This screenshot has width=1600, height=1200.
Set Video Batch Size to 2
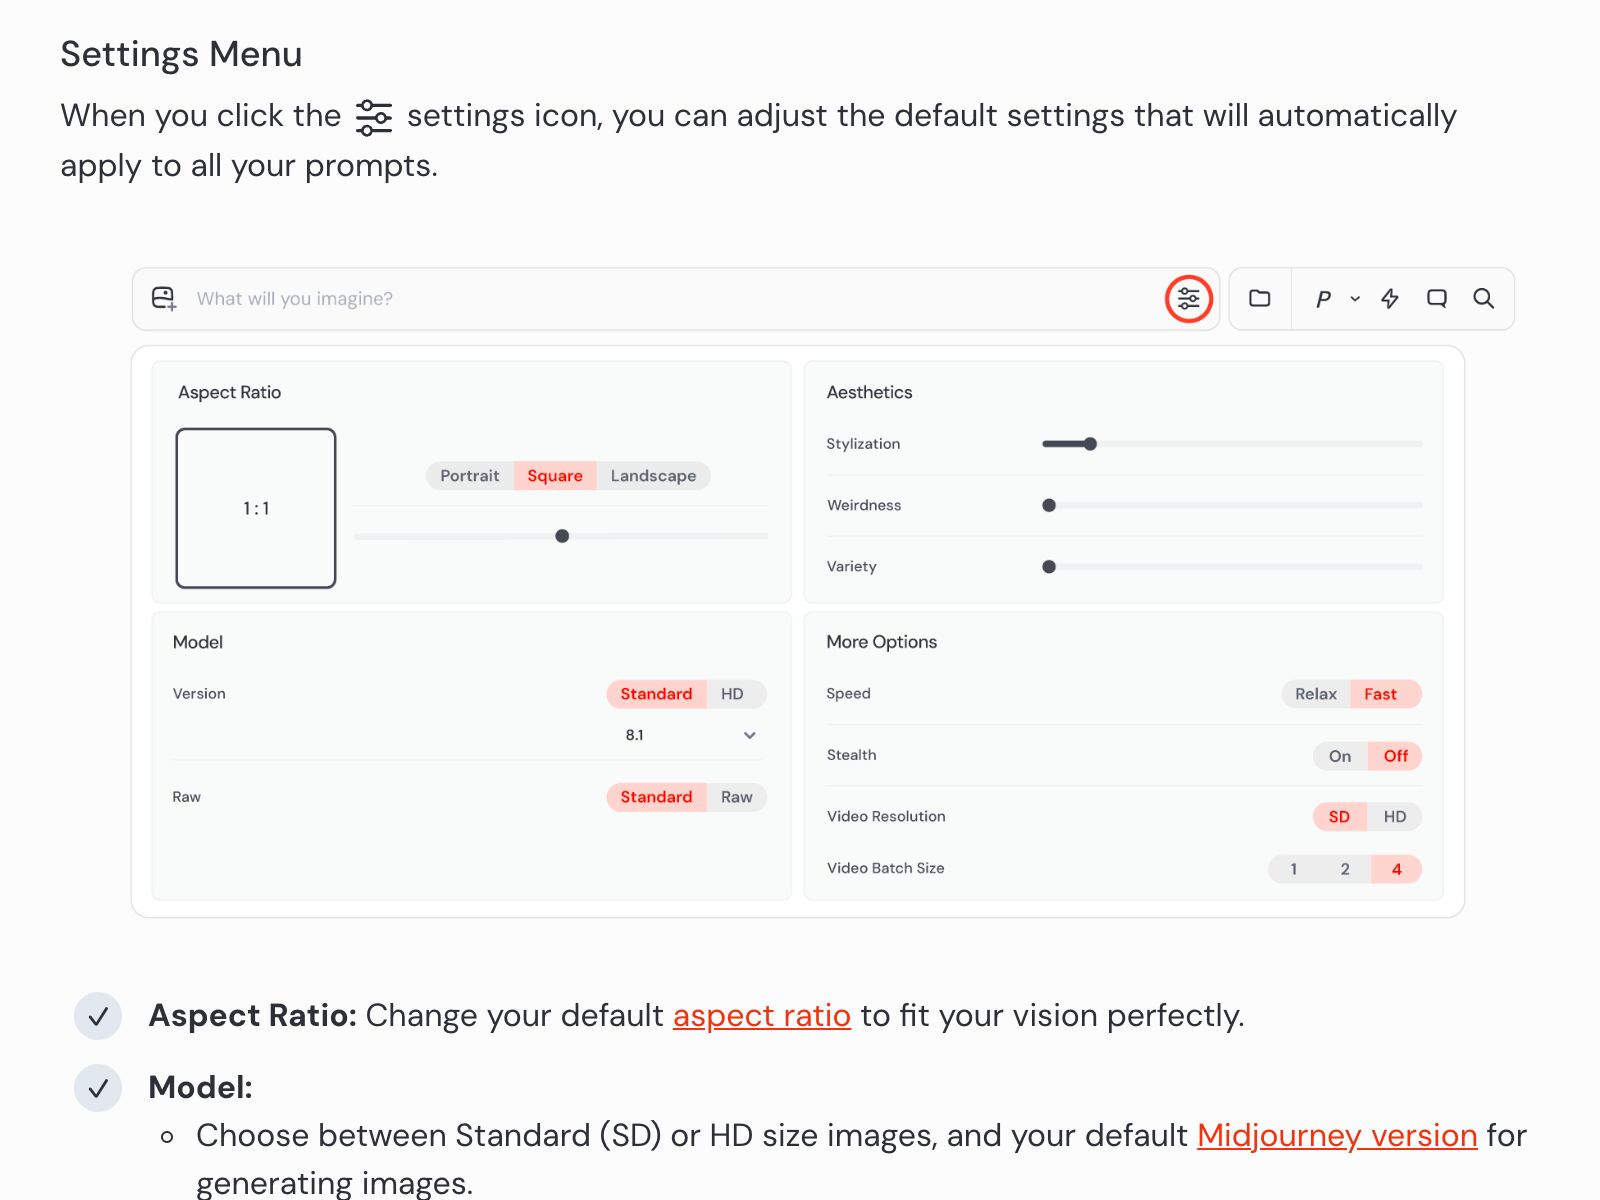(1345, 869)
